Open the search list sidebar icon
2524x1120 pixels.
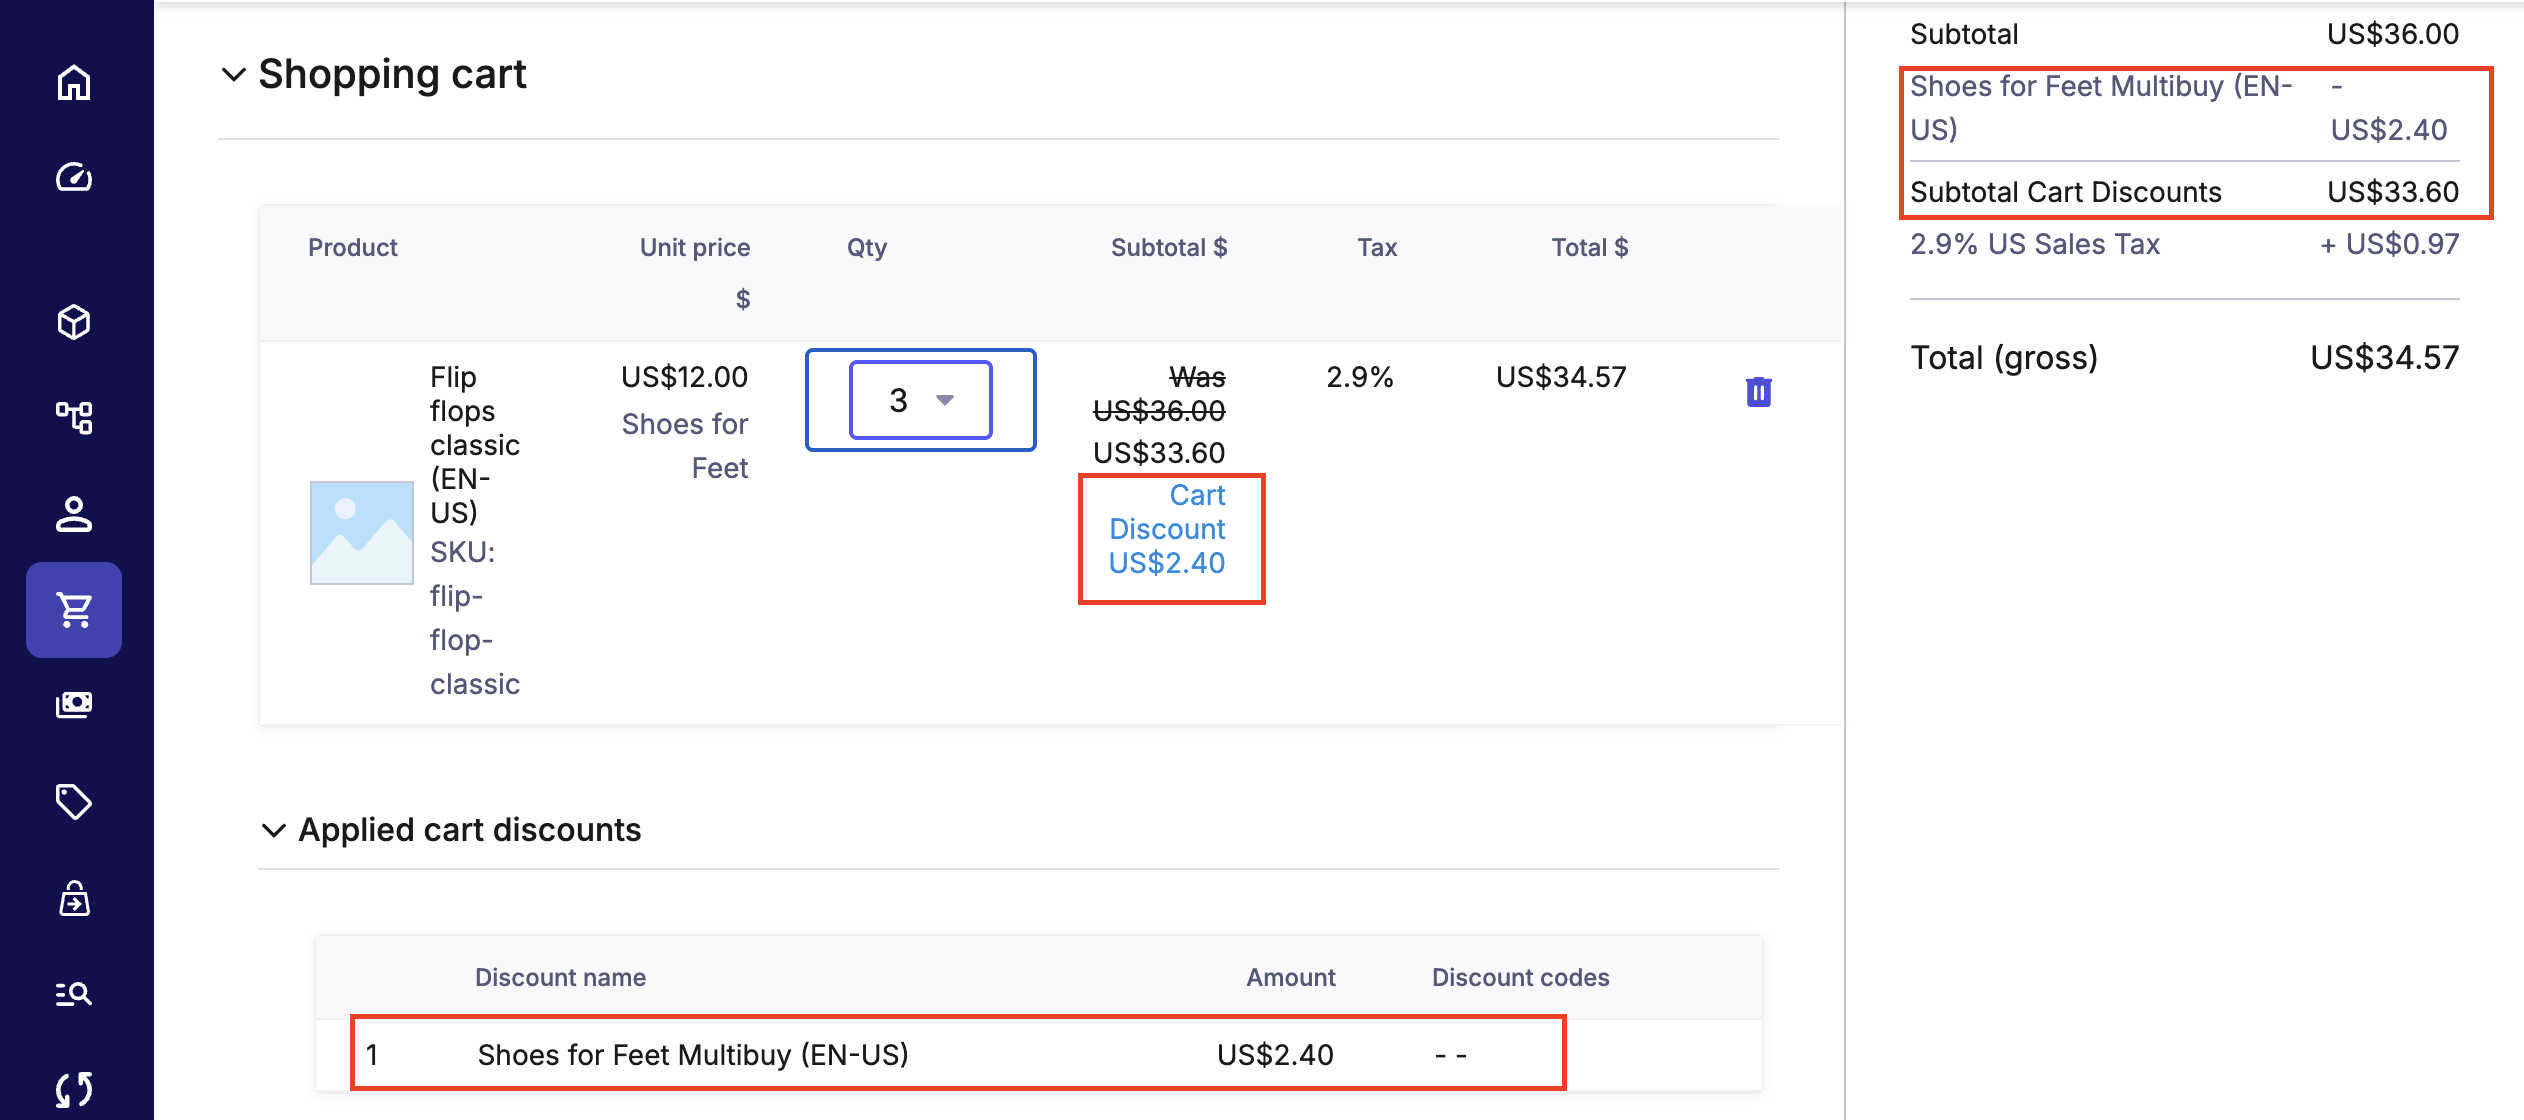[x=74, y=993]
